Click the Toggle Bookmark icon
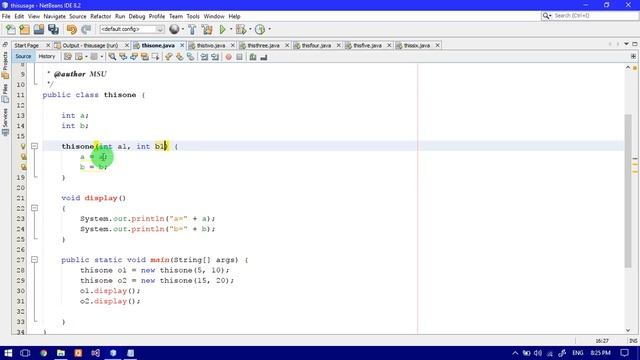640x360 pixels. 191,57
